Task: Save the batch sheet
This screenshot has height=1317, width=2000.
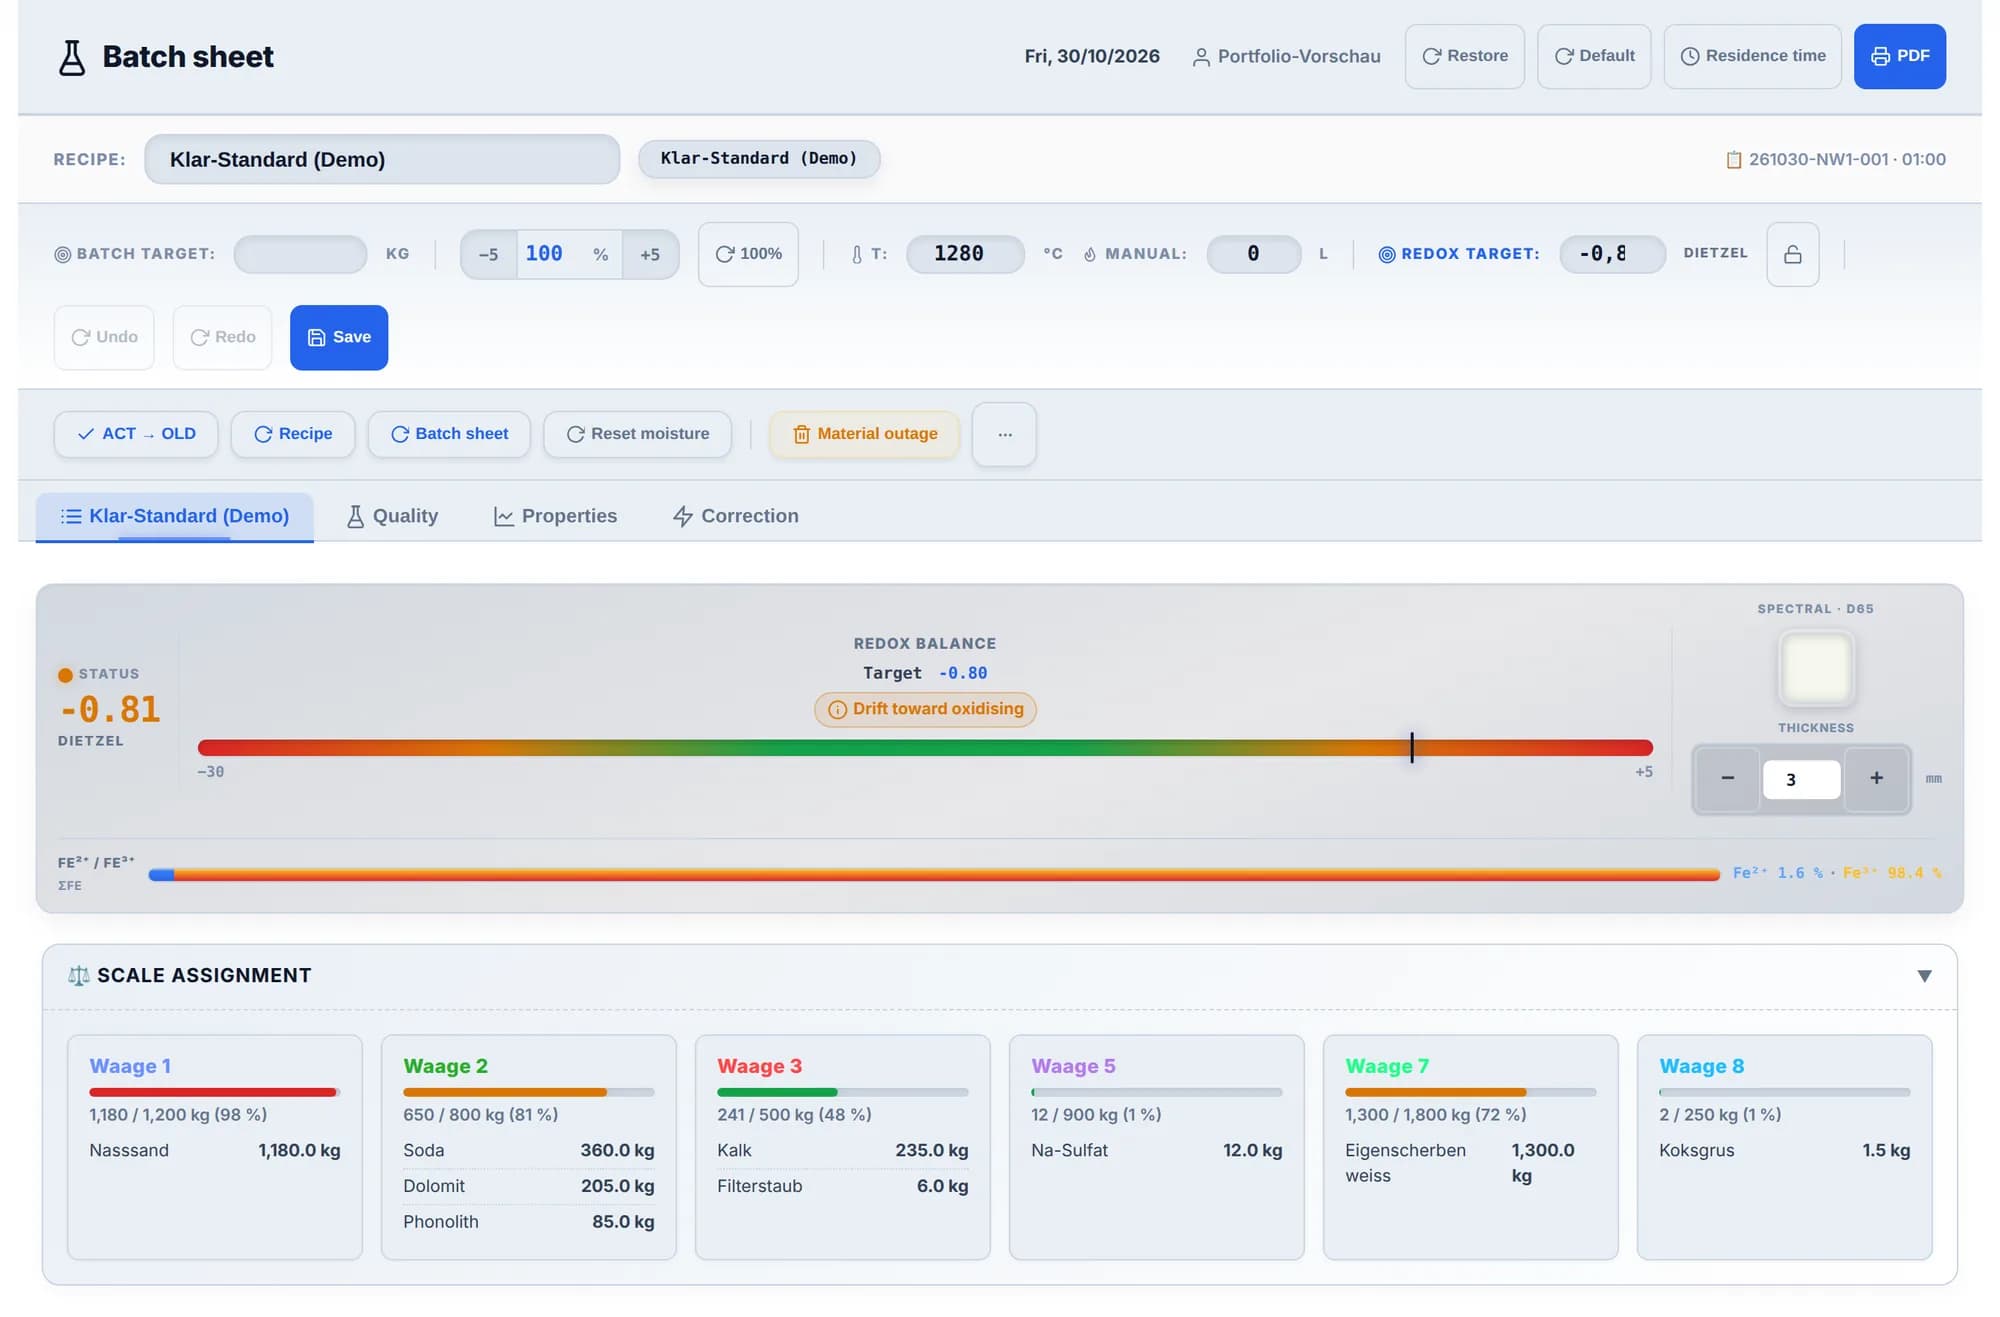Action: (x=339, y=338)
